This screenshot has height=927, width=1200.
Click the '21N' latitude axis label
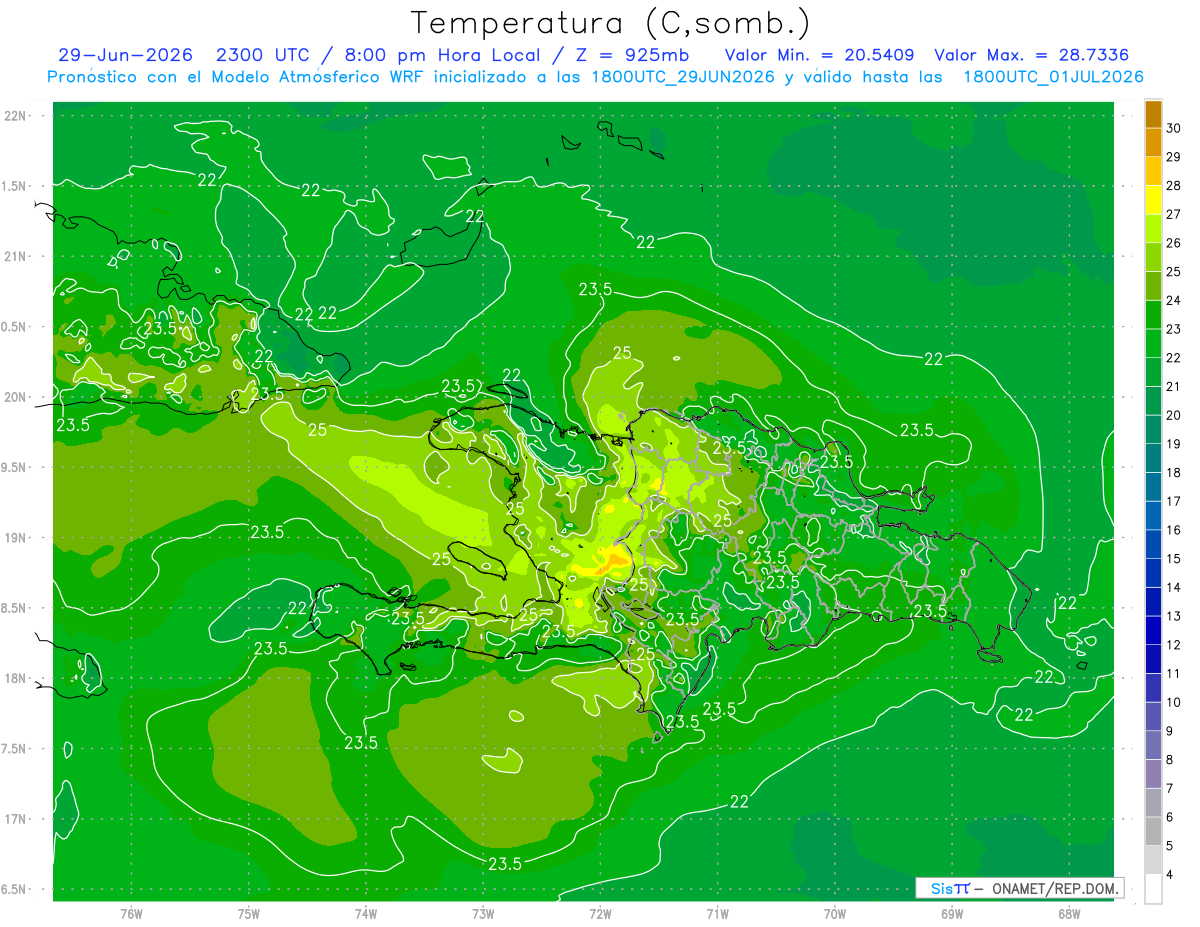(x=17, y=257)
